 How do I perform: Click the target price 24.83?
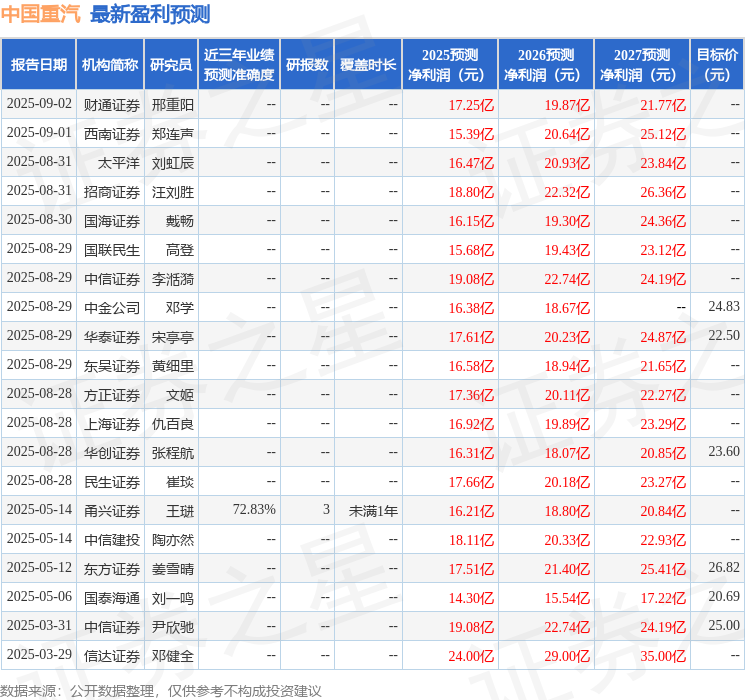(724, 307)
